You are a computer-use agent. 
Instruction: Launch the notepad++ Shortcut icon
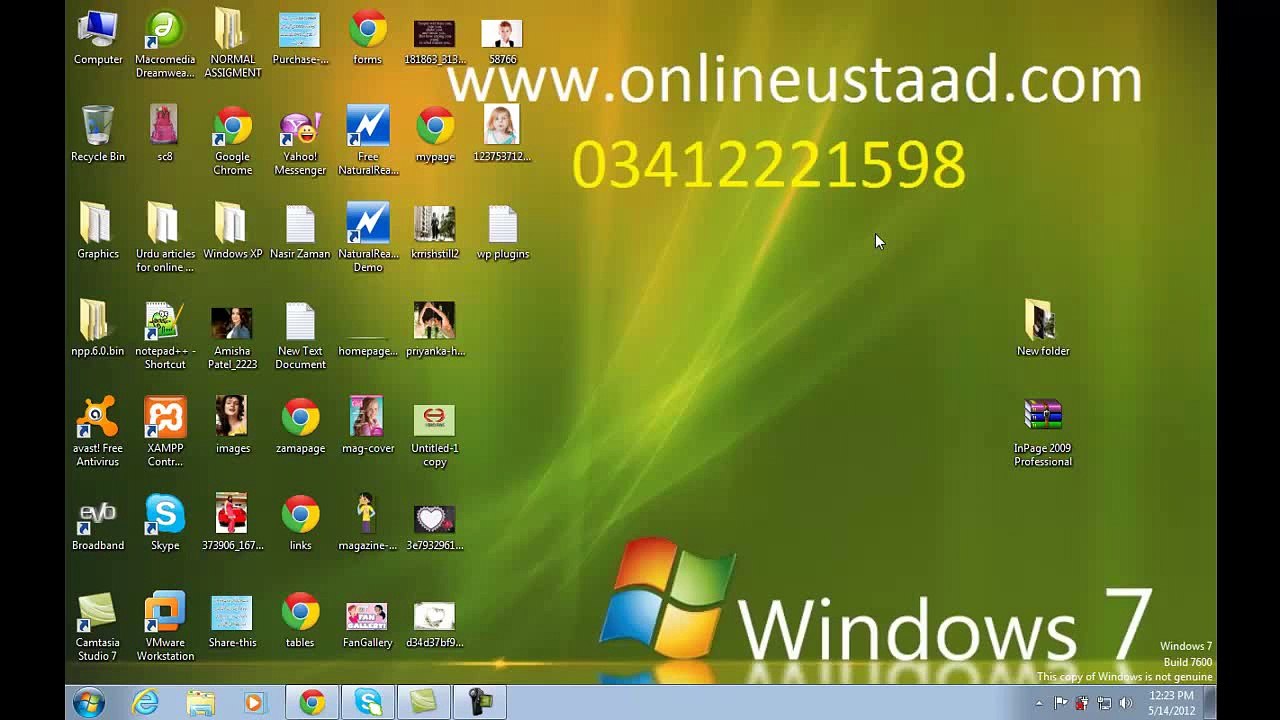(165, 335)
